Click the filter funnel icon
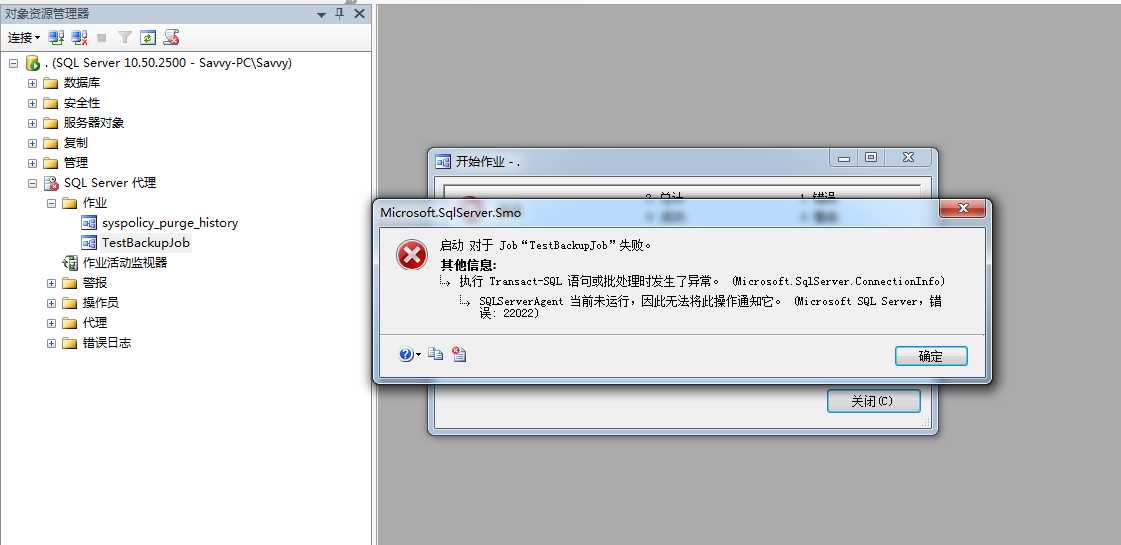The image size is (1121, 545). [x=125, y=37]
